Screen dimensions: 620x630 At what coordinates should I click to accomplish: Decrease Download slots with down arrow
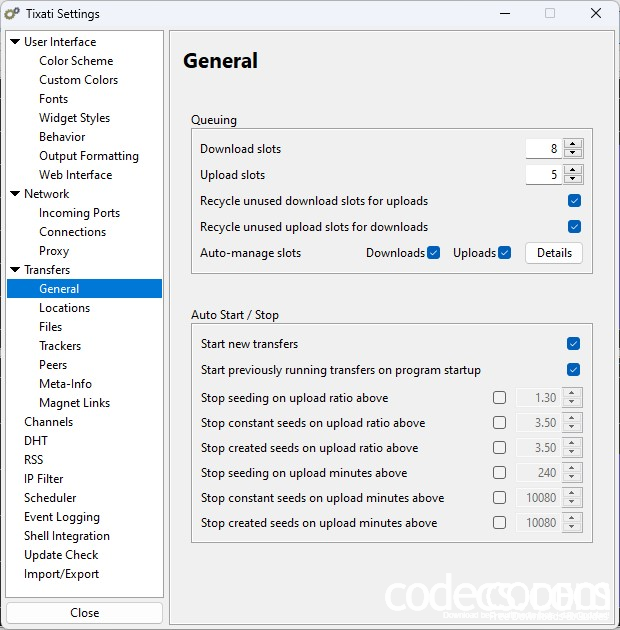573,153
